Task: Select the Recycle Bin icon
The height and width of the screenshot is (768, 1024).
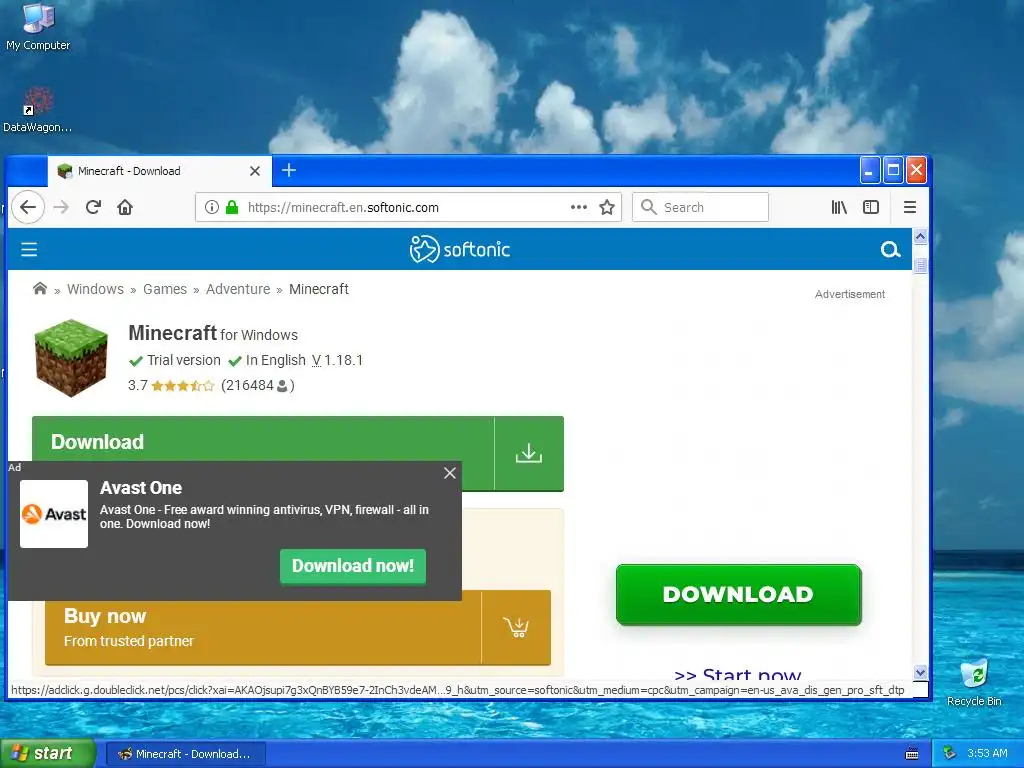Action: (x=974, y=682)
